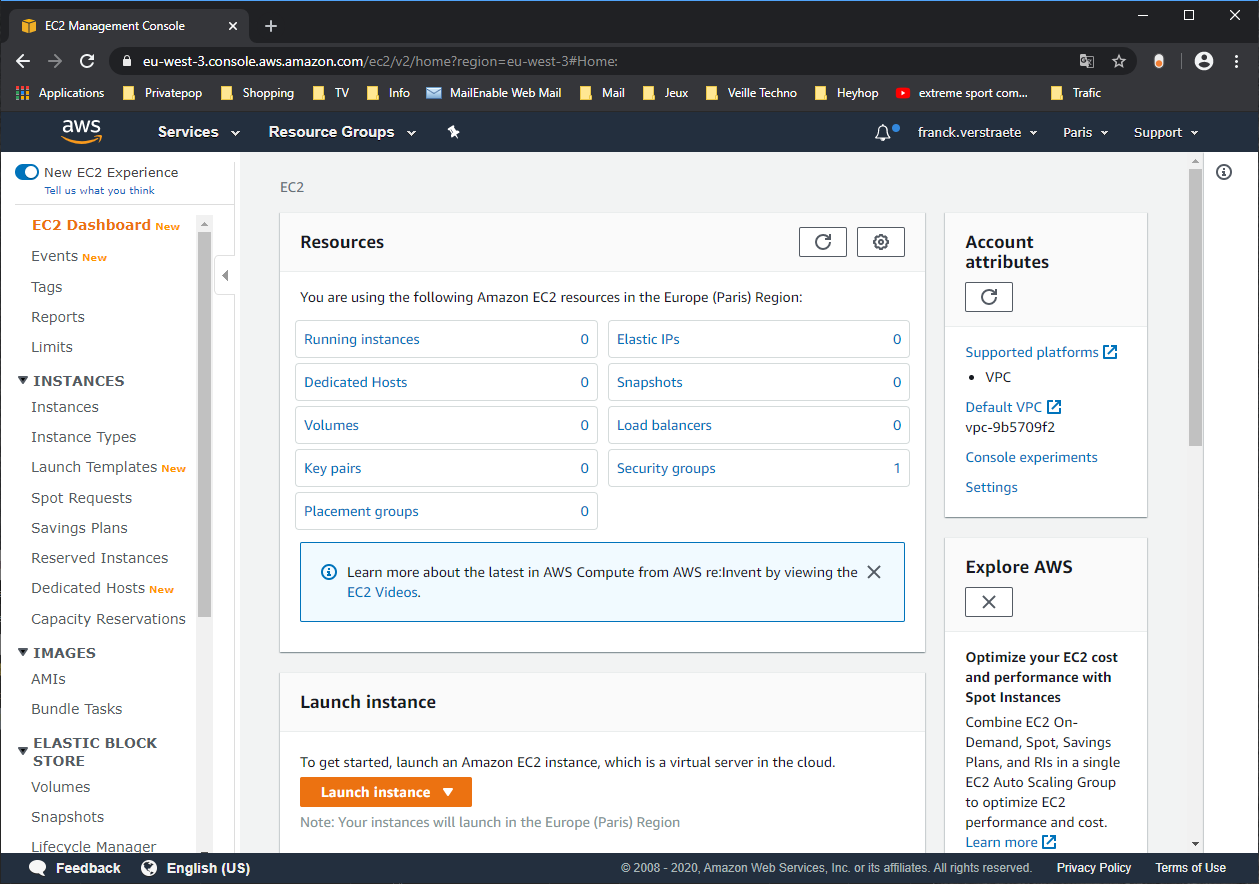The width and height of the screenshot is (1259, 884).
Task: Click the external link icon beside Default VPC
Action: click(1054, 407)
